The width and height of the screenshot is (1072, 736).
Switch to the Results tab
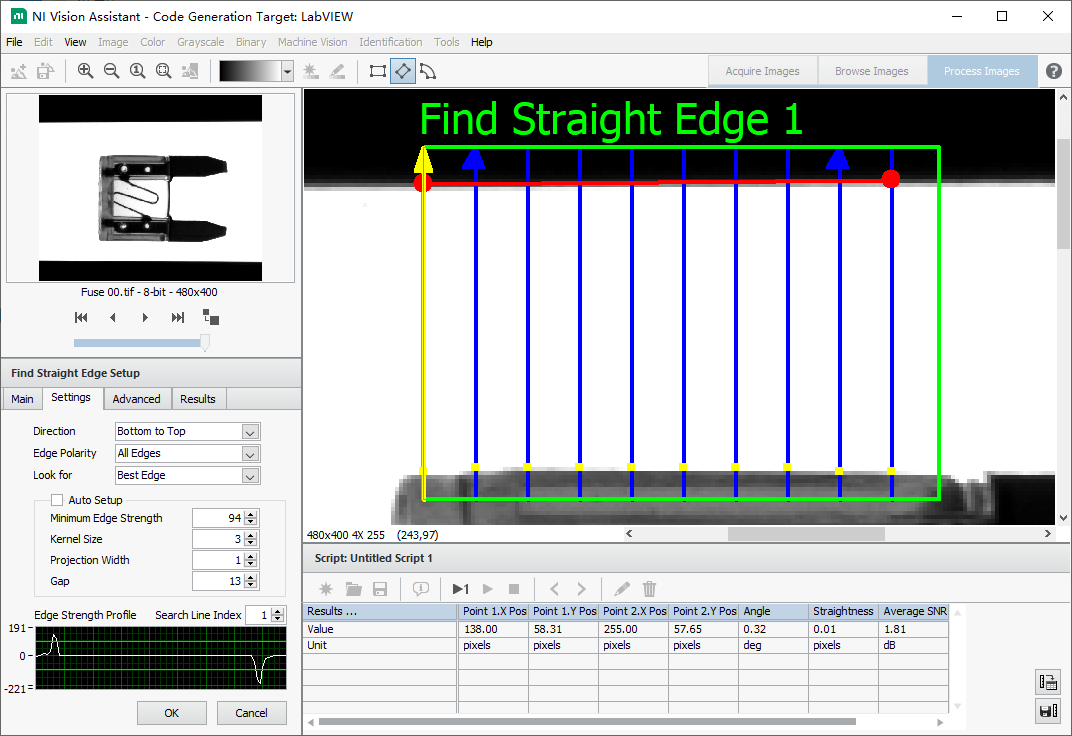(198, 399)
